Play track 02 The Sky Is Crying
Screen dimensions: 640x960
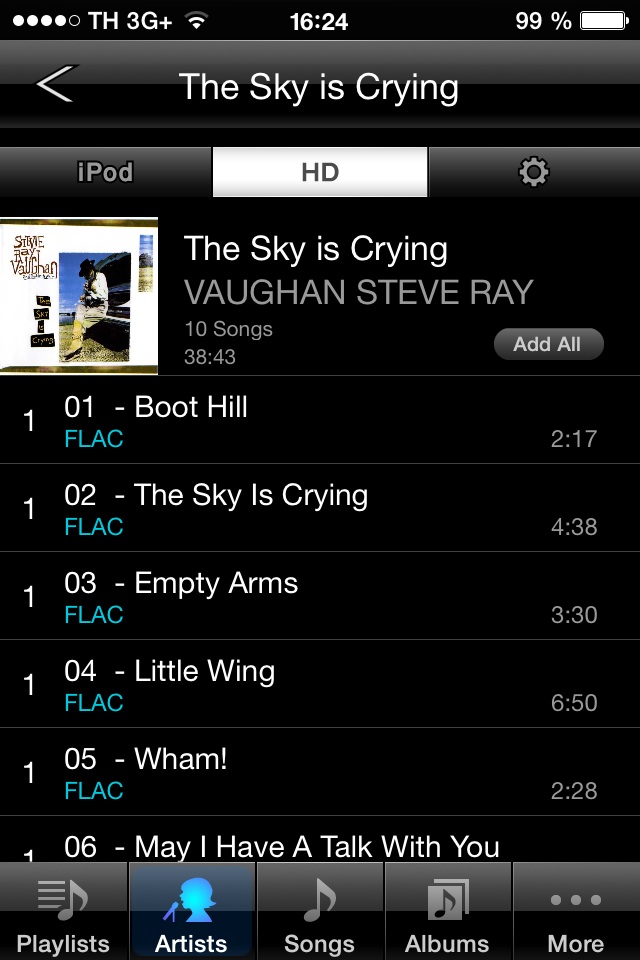click(320, 508)
